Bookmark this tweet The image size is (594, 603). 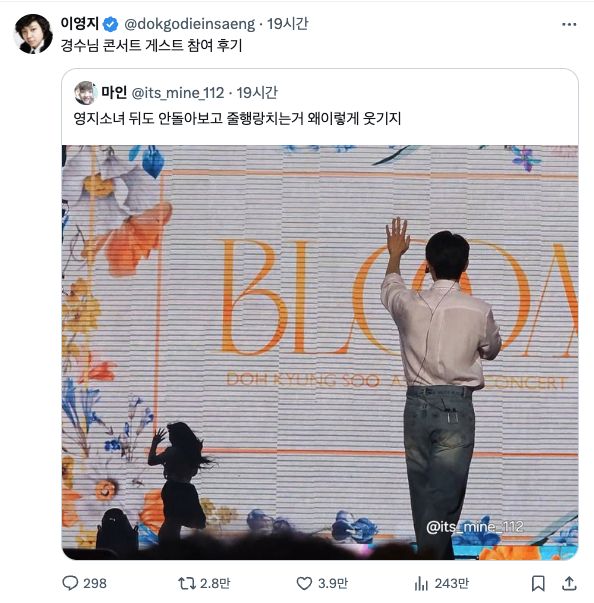(538, 583)
